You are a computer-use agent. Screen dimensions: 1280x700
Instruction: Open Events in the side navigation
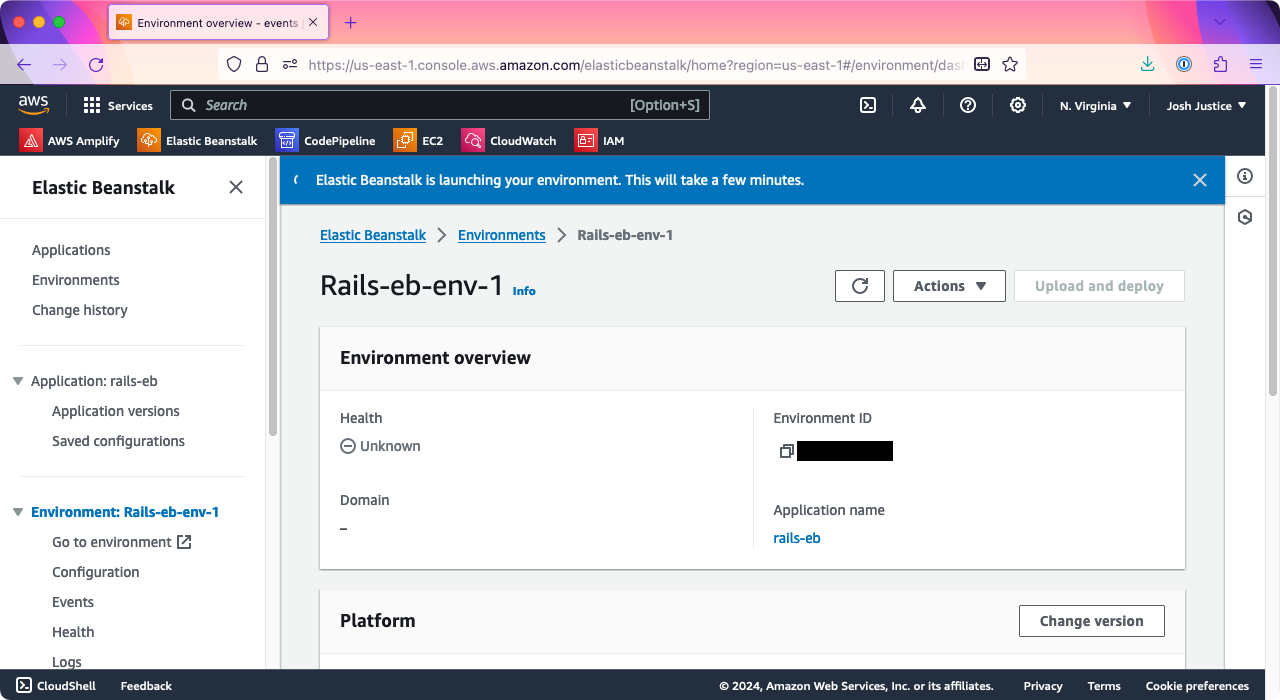click(x=73, y=602)
